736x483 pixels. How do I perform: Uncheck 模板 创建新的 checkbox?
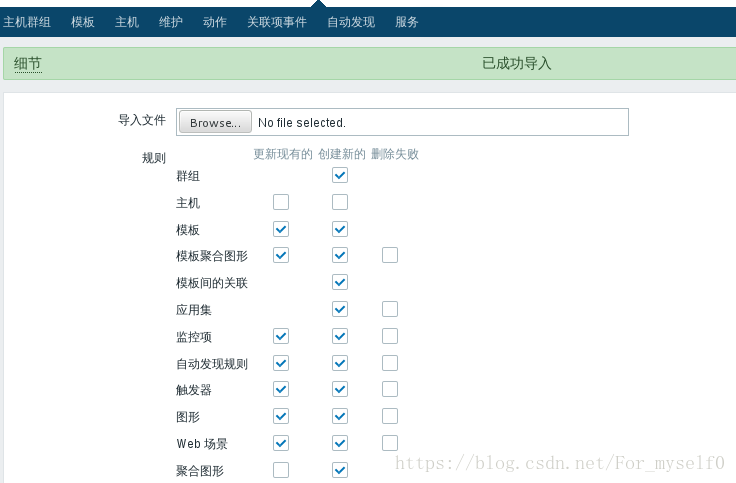[340, 229]
